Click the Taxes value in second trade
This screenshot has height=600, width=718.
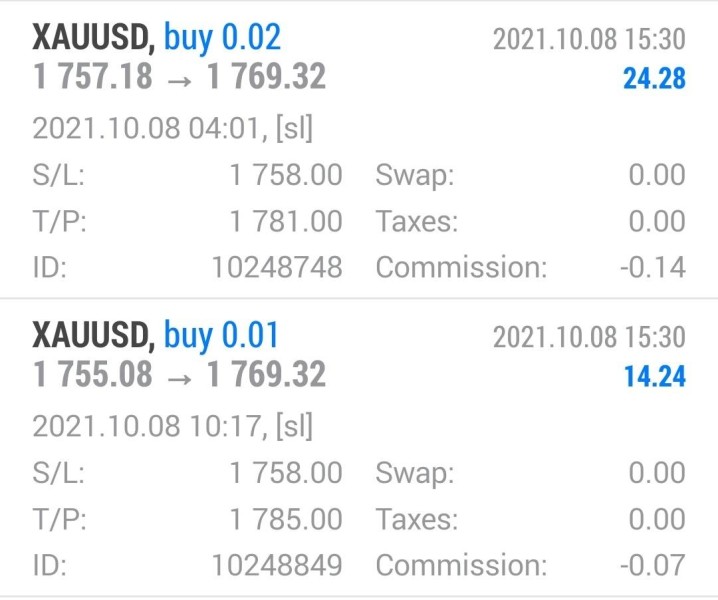657,519
